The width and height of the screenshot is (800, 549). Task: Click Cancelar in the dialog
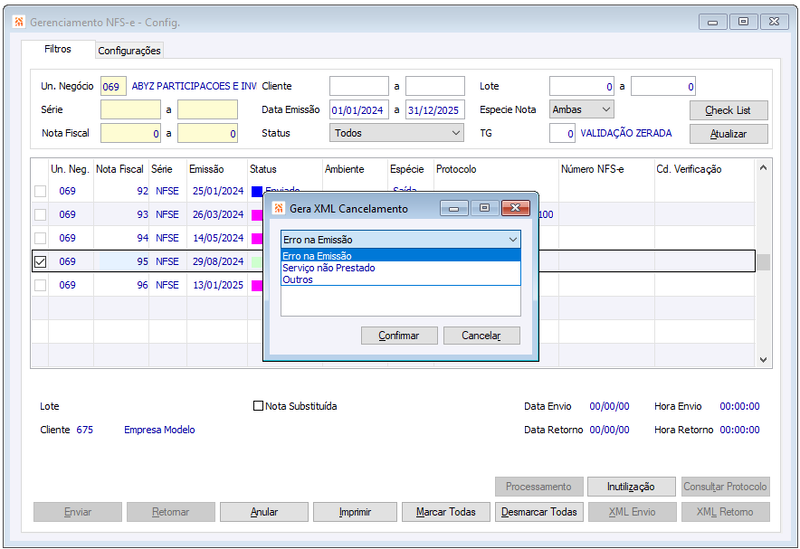click(481, 336)
